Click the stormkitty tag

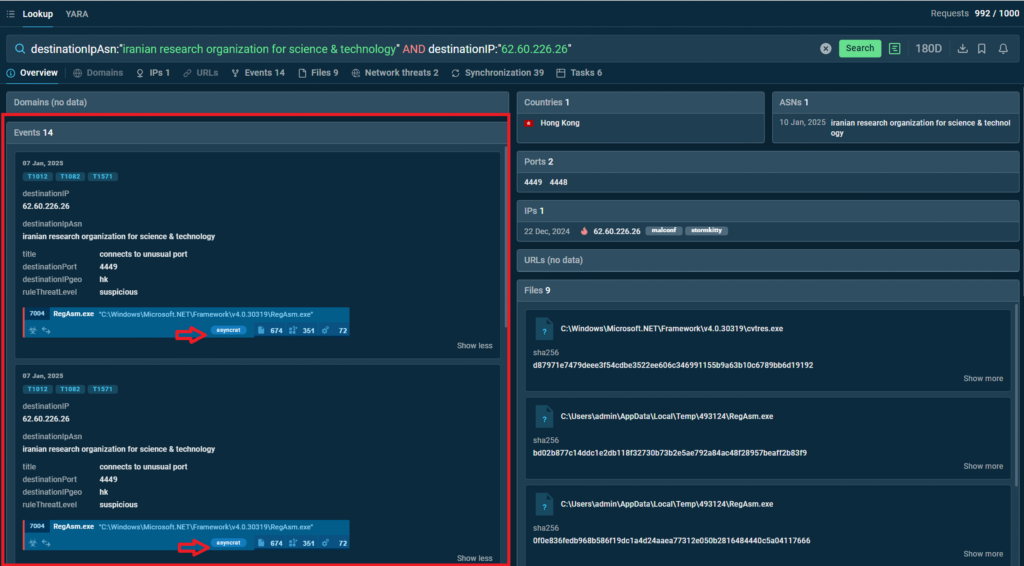pos(706,231)
